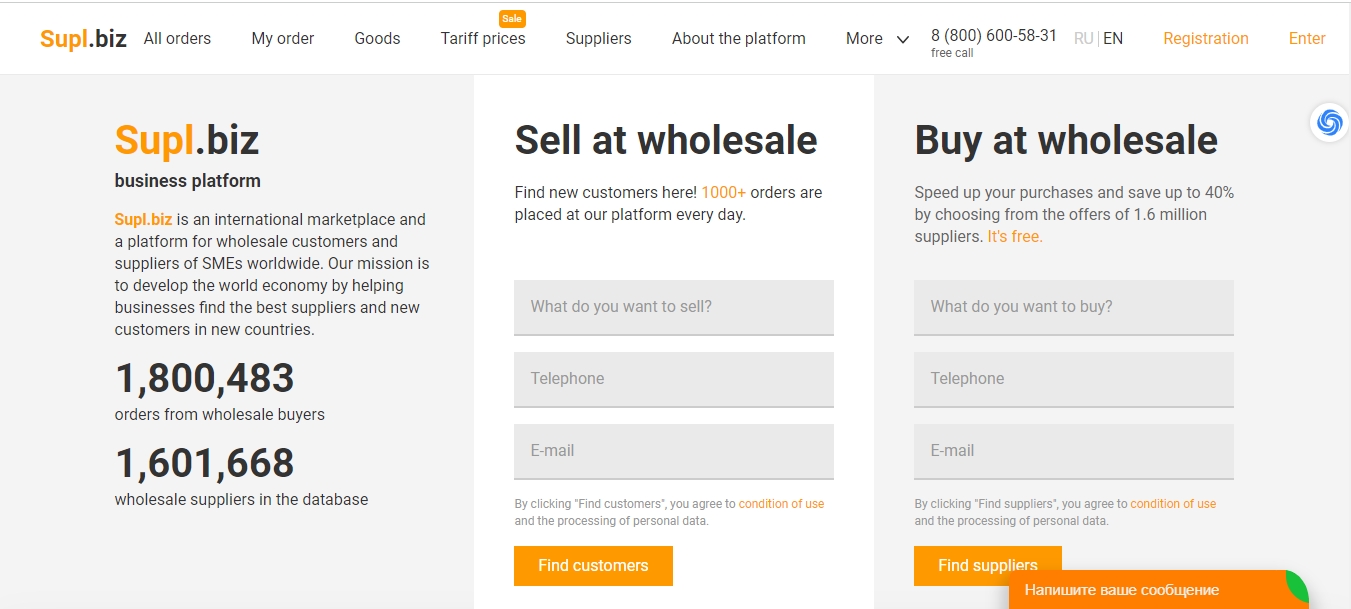Open the All orders menu item
Screen dimensions: 1351x609
pyautogui.click(x=177, y=38)
